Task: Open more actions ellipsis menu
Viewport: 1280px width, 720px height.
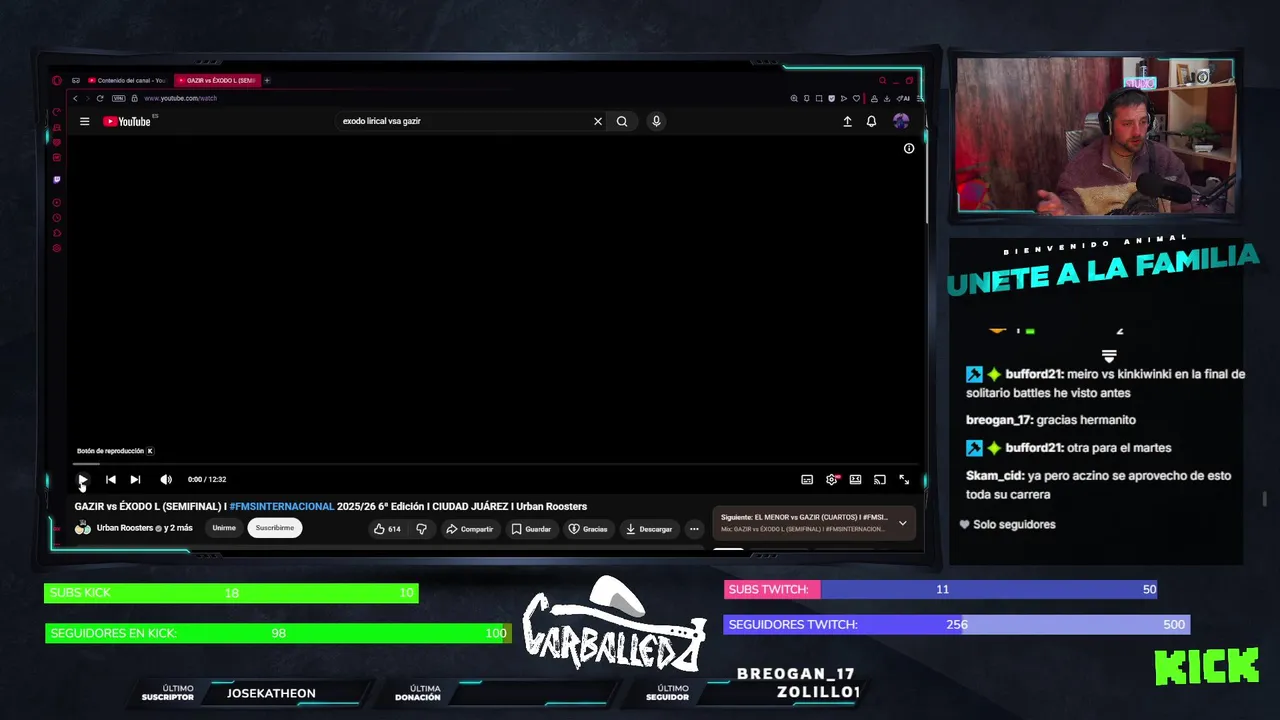Action: click(694, 529)
